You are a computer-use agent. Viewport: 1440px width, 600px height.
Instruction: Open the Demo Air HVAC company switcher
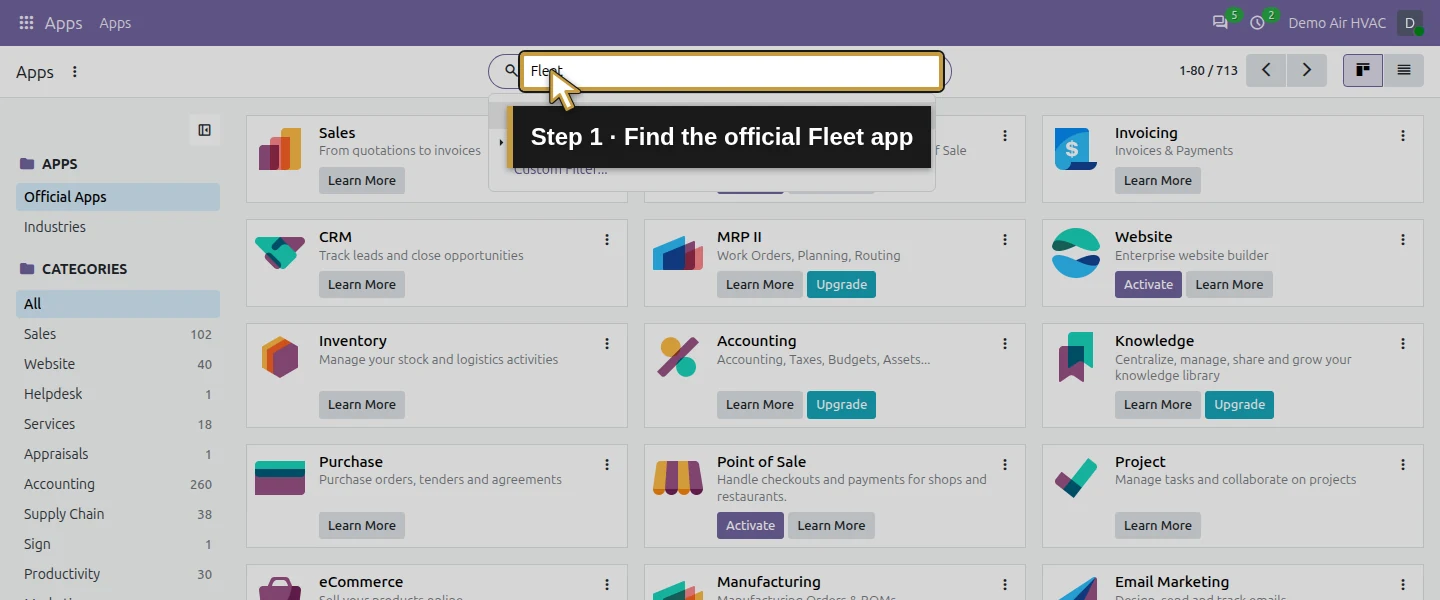1337,23
